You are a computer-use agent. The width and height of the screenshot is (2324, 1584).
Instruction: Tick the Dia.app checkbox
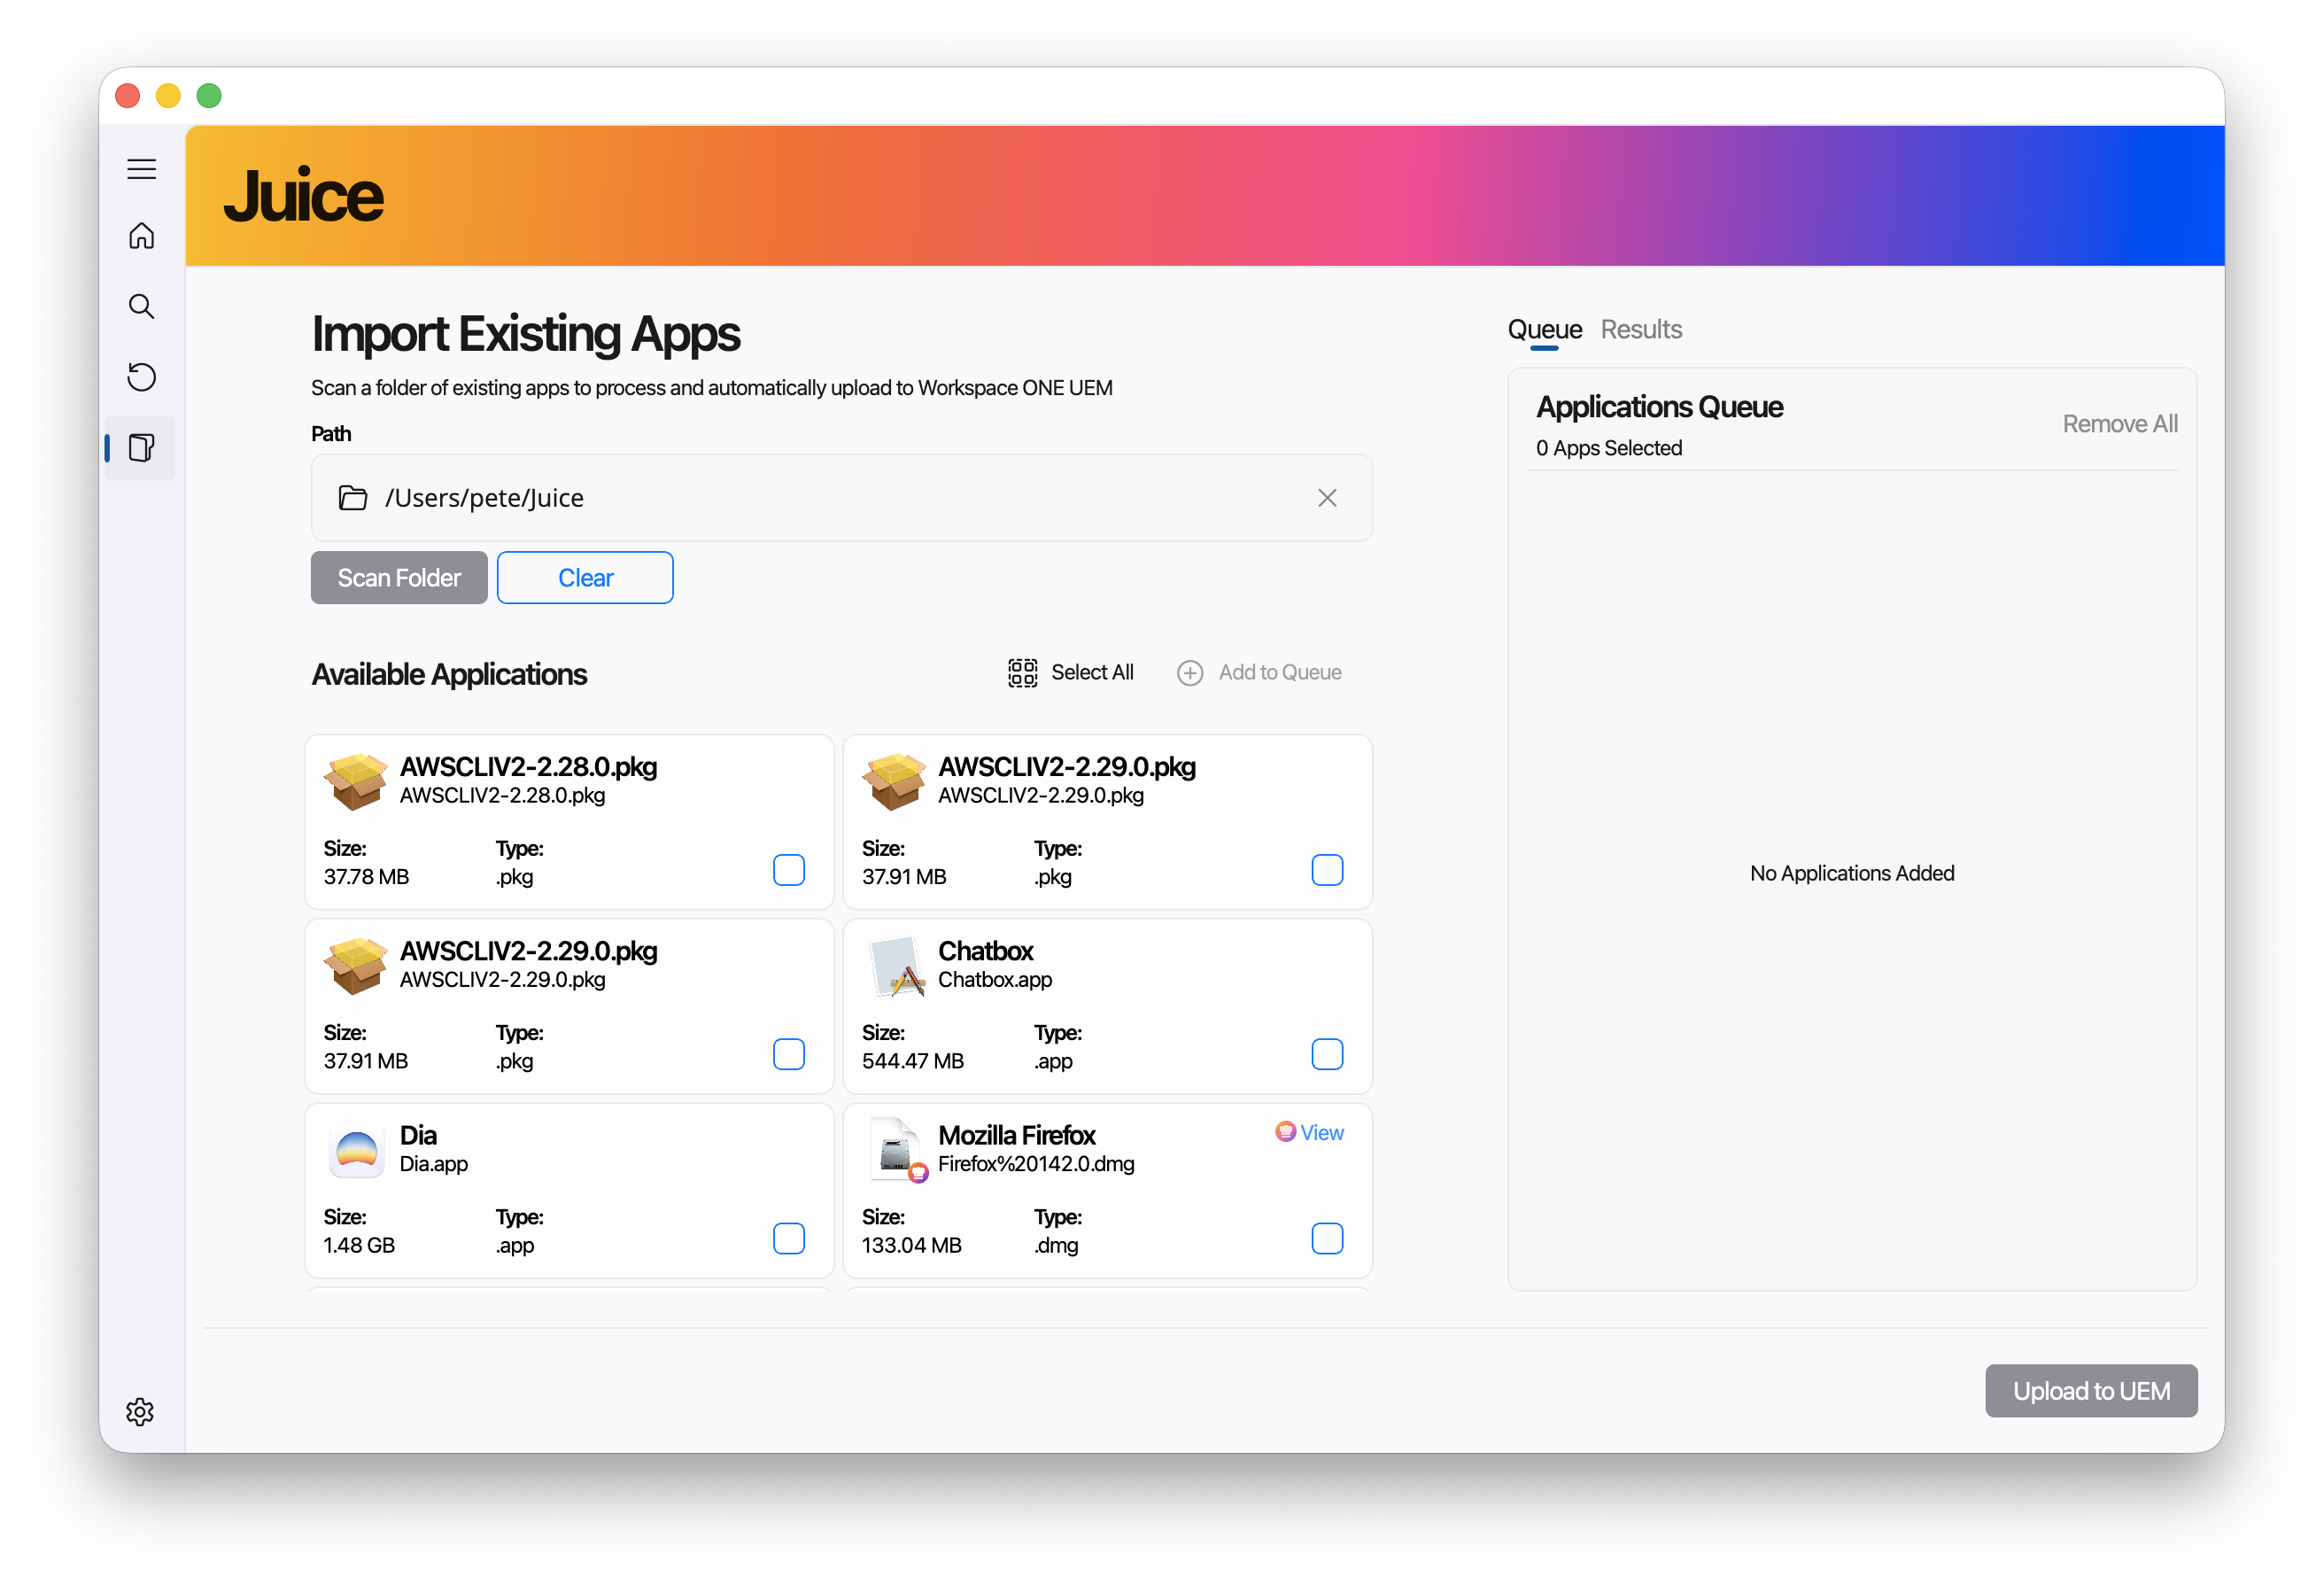click(788, 1238)
